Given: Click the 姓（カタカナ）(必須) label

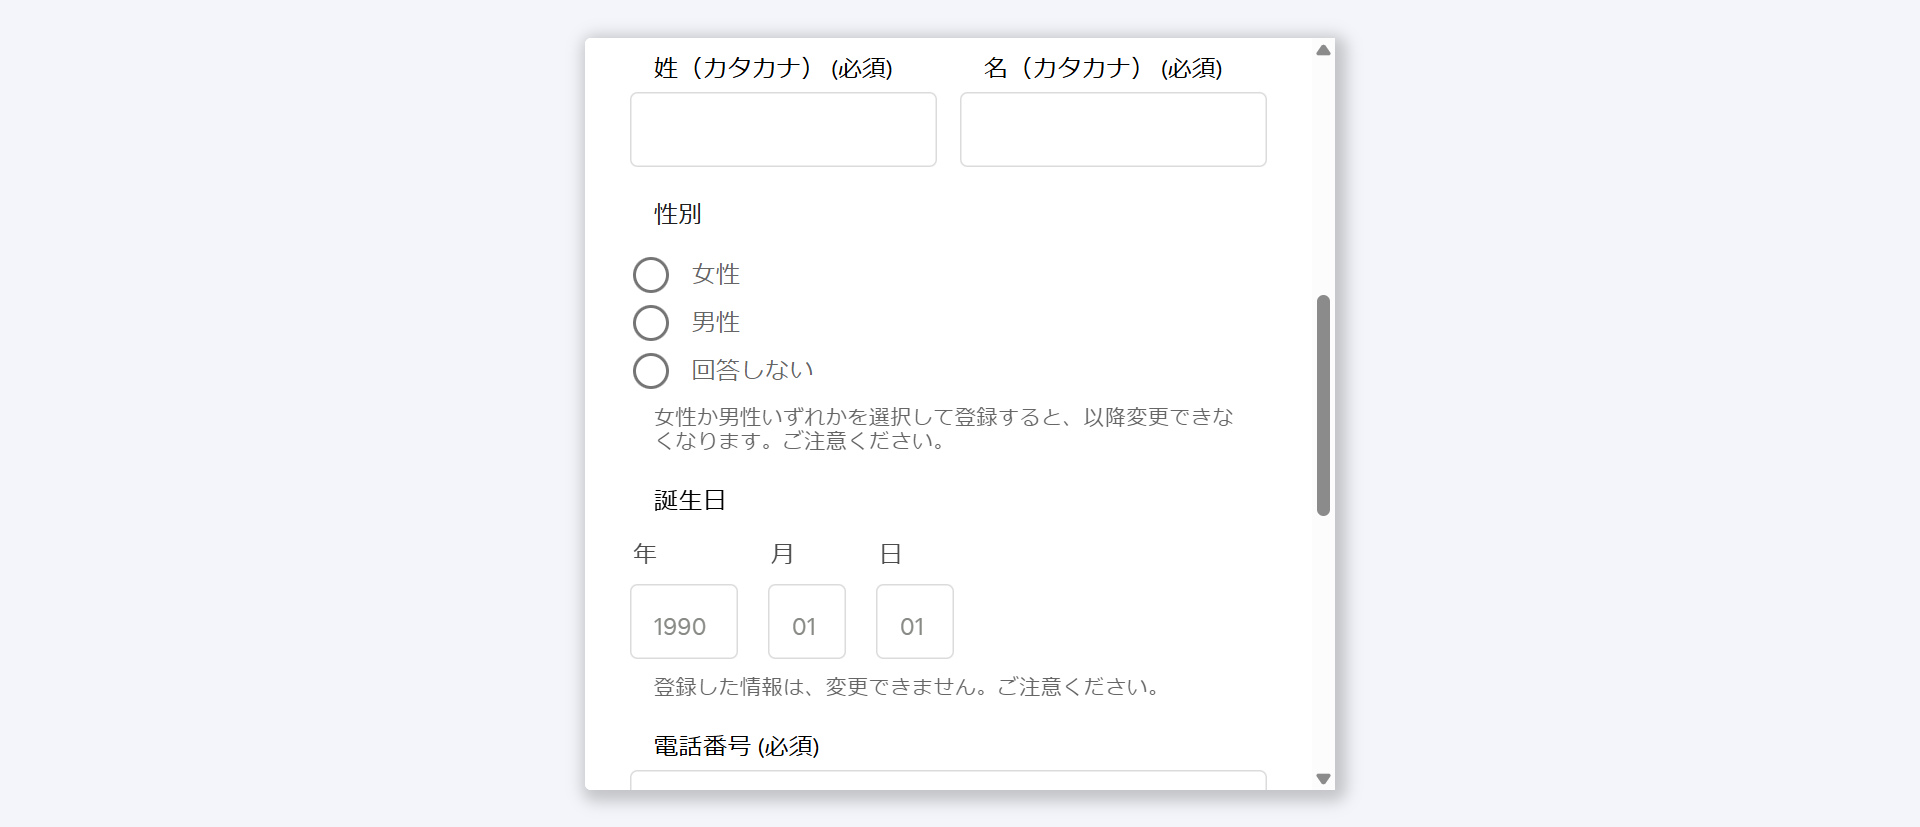Looking at the screenshot, I should click(x=772, y=68).
